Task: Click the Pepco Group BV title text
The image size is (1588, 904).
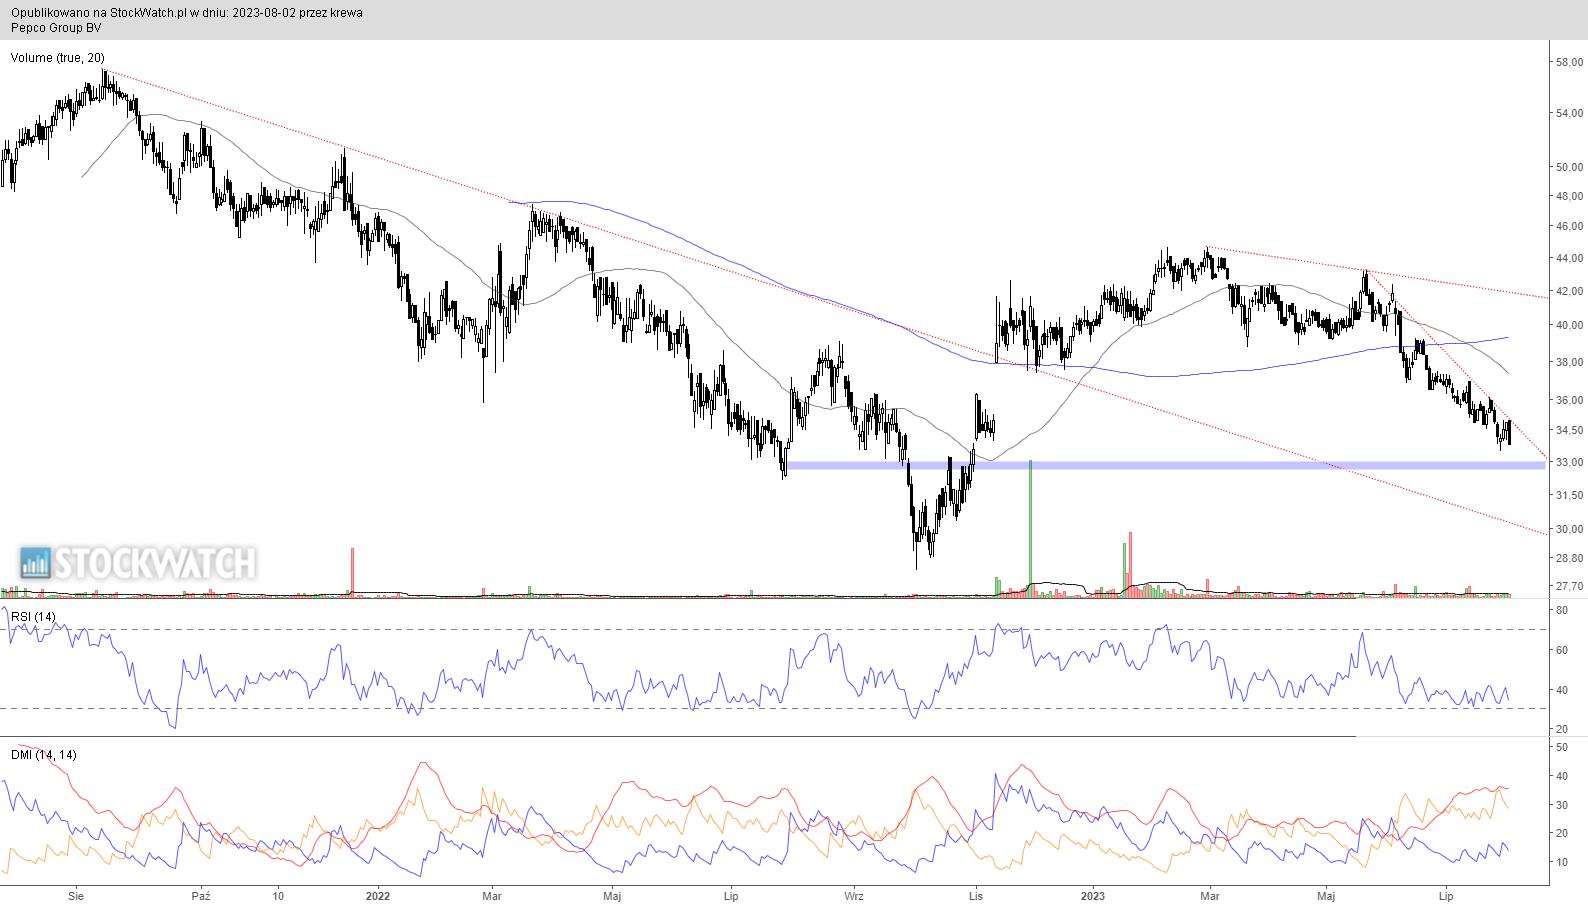Action: [x=56, y=28]
